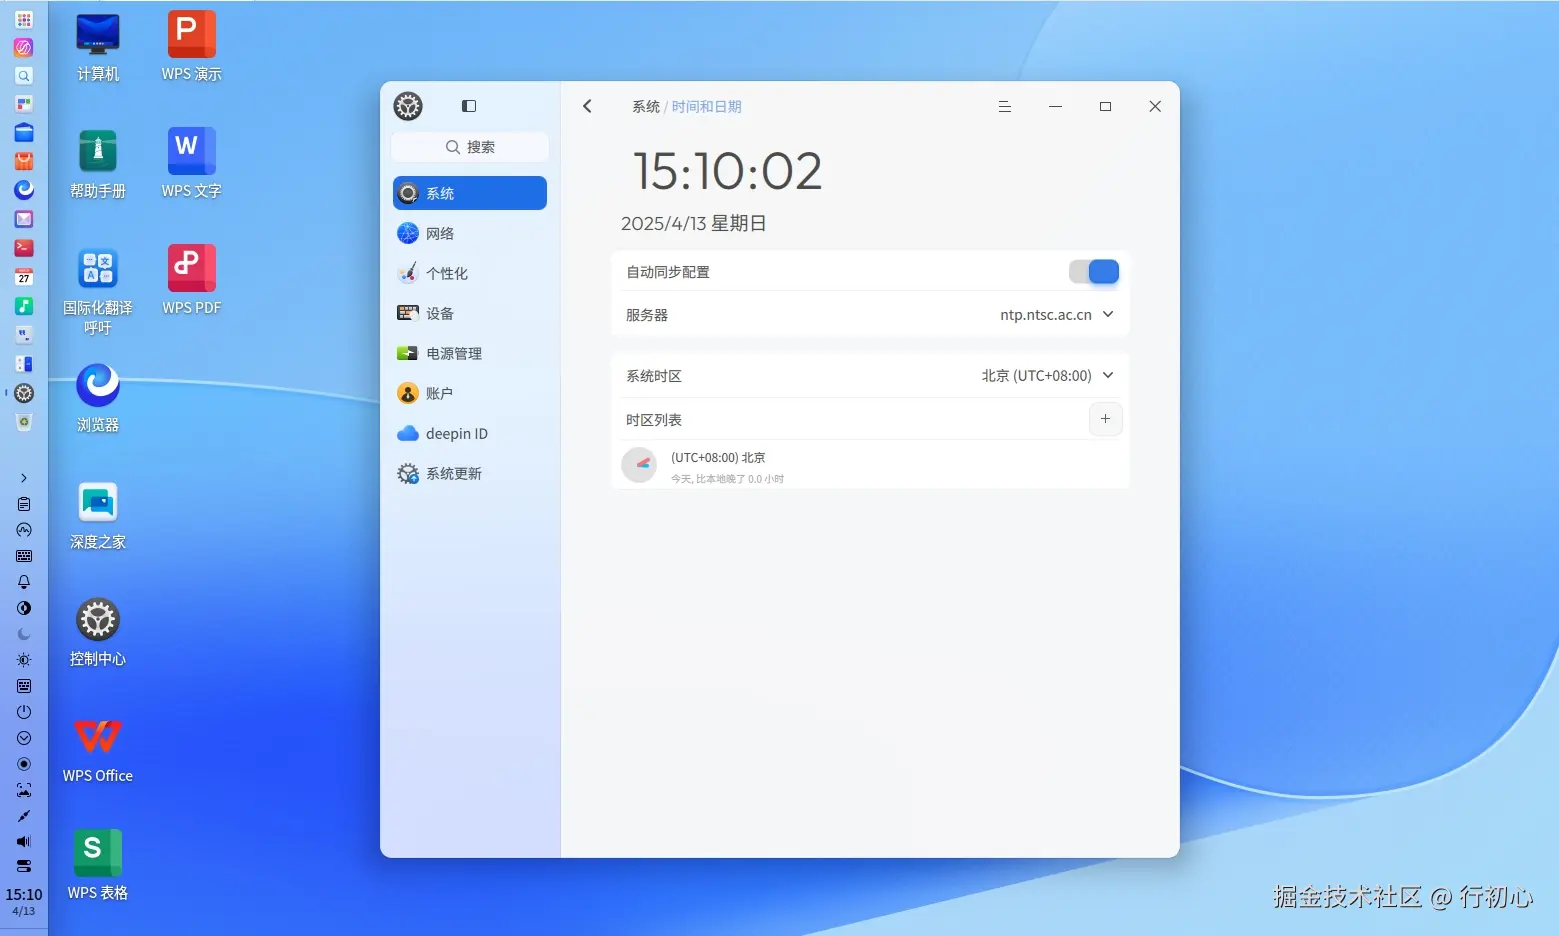Screen dimensions: 1559x936
Task: Select 系统更新 in the settings sidebar
Action: [470, 473]
